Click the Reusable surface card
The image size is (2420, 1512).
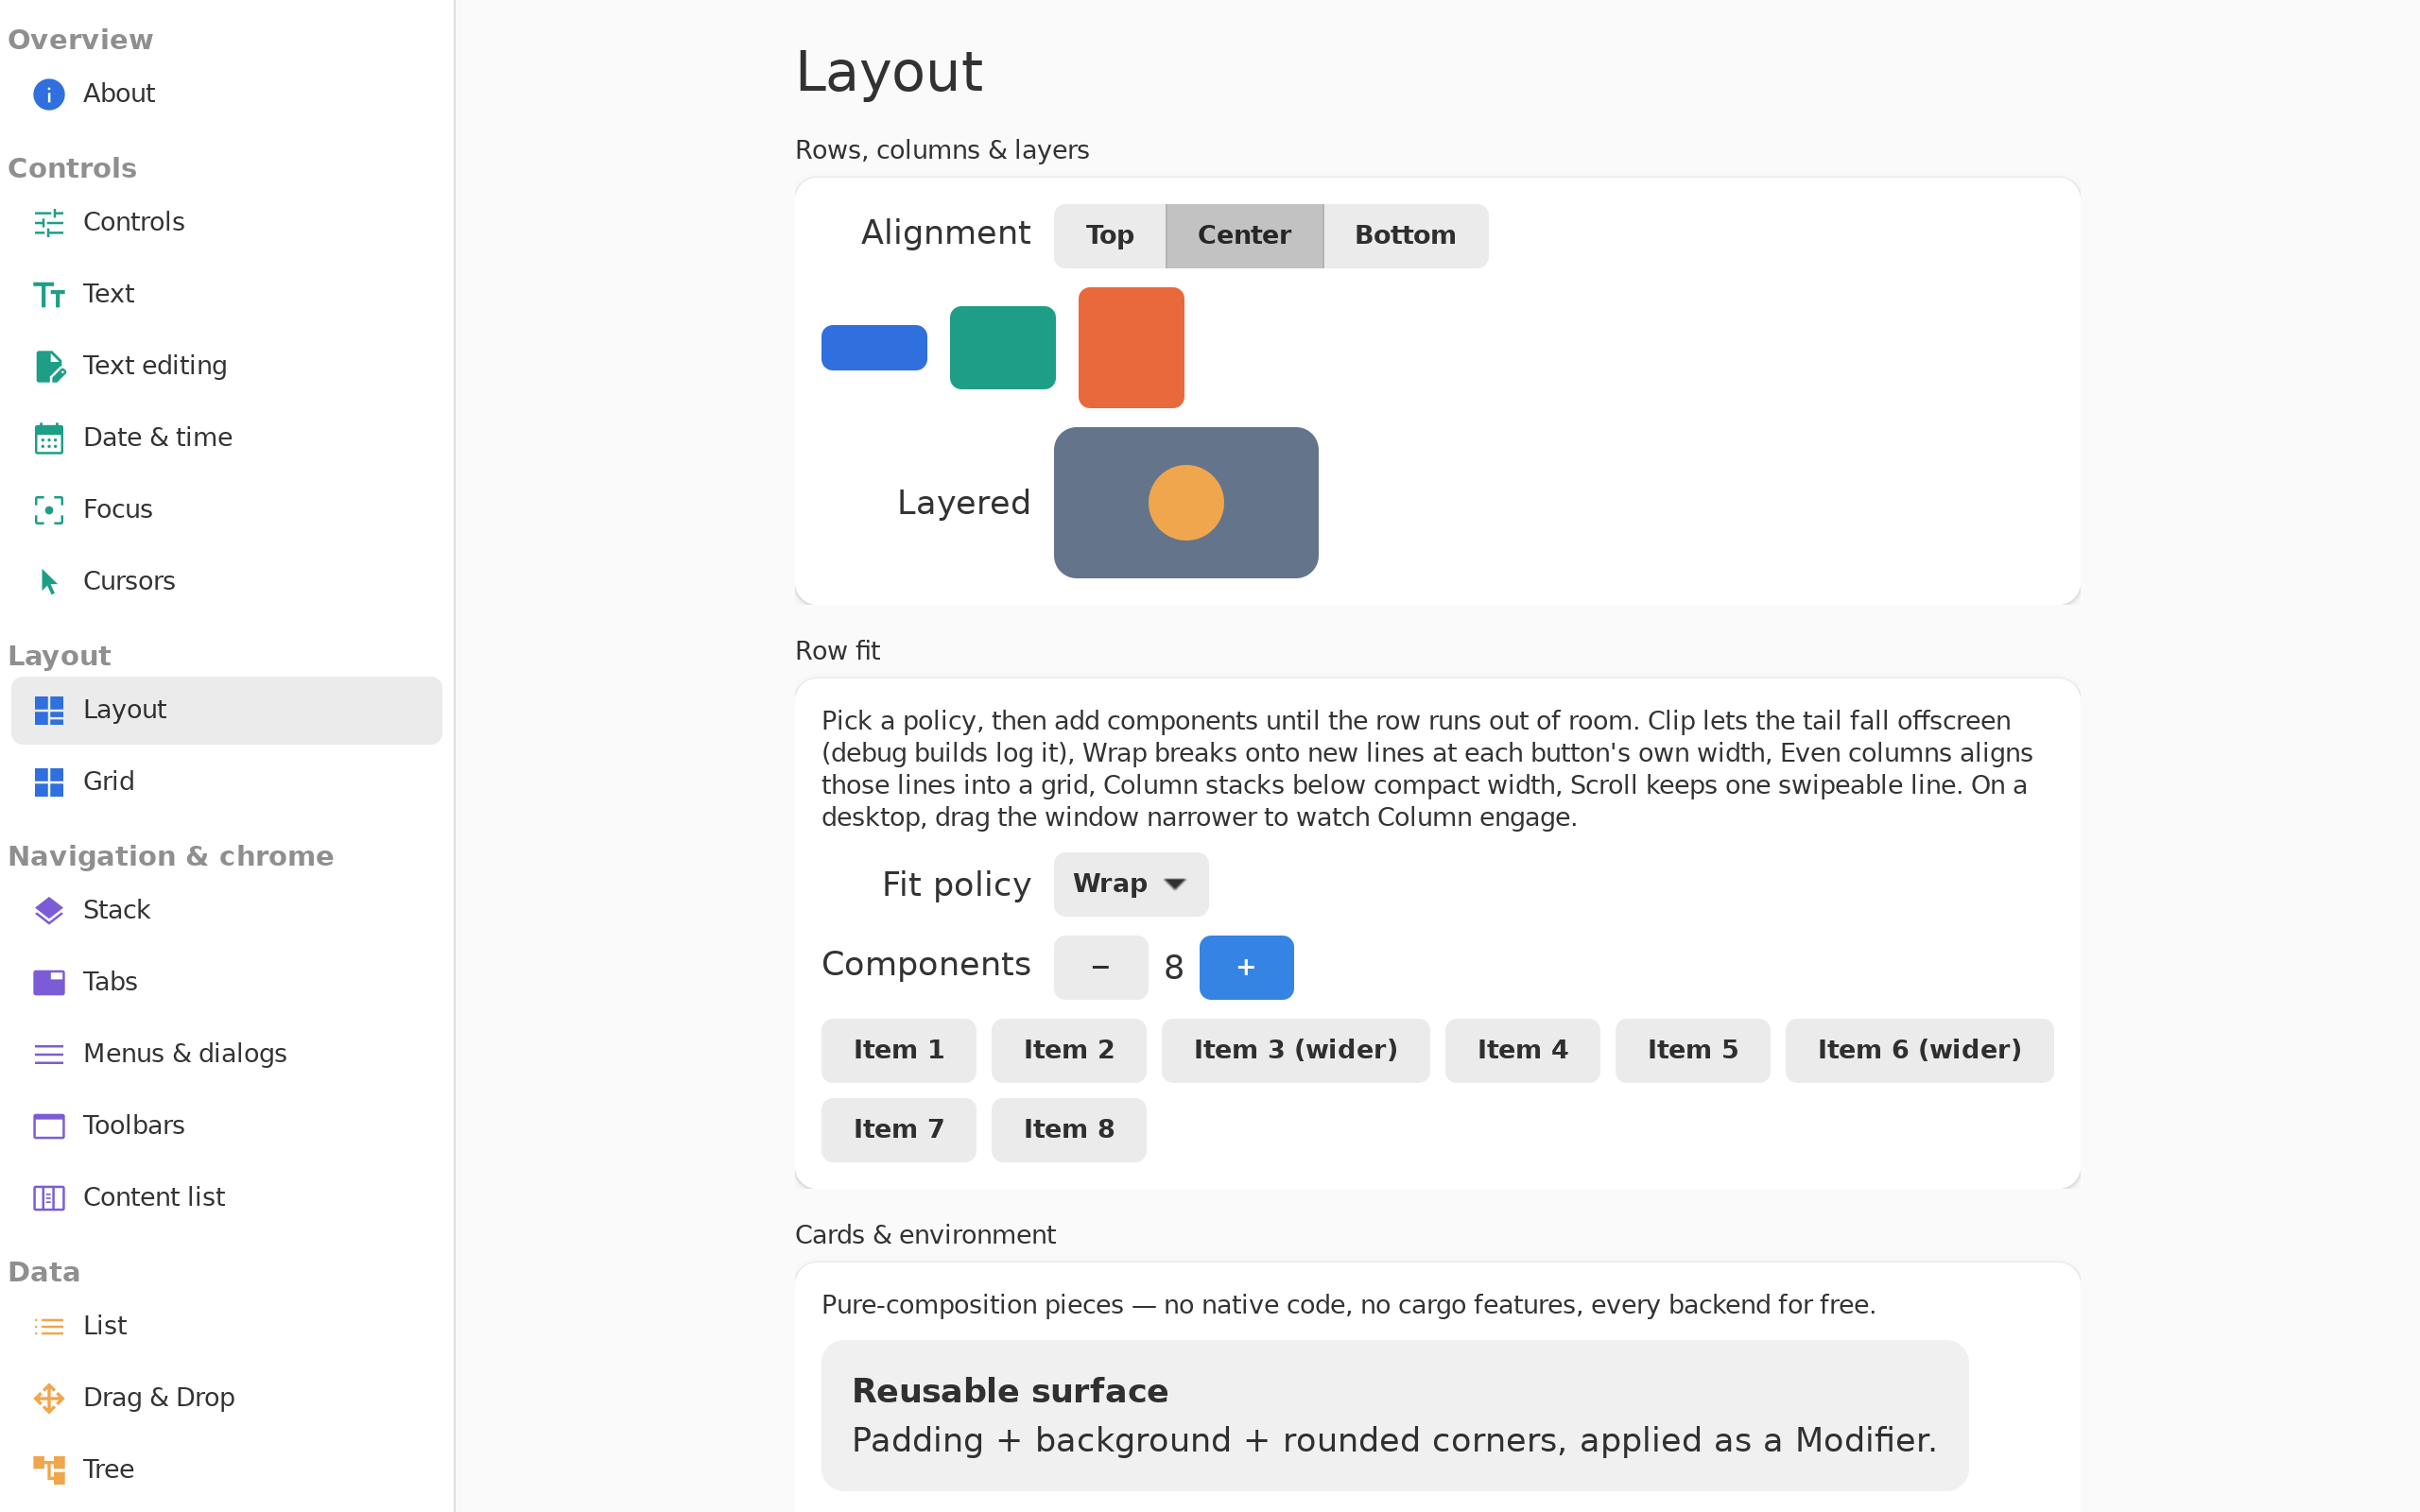(x=1395, y=1415)
